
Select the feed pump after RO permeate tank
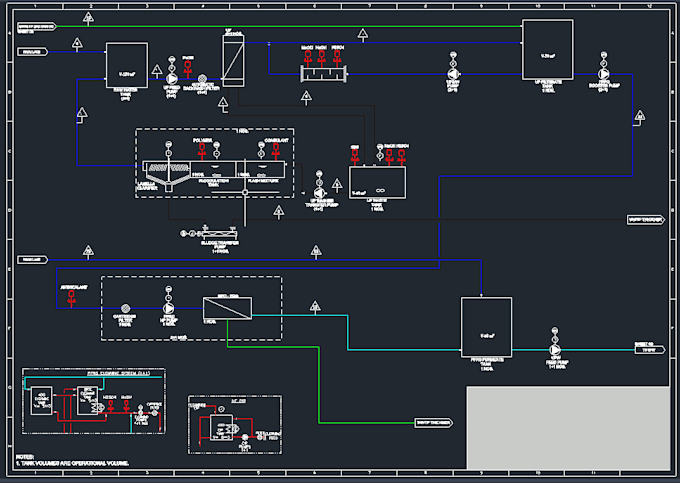click(555, 349)
